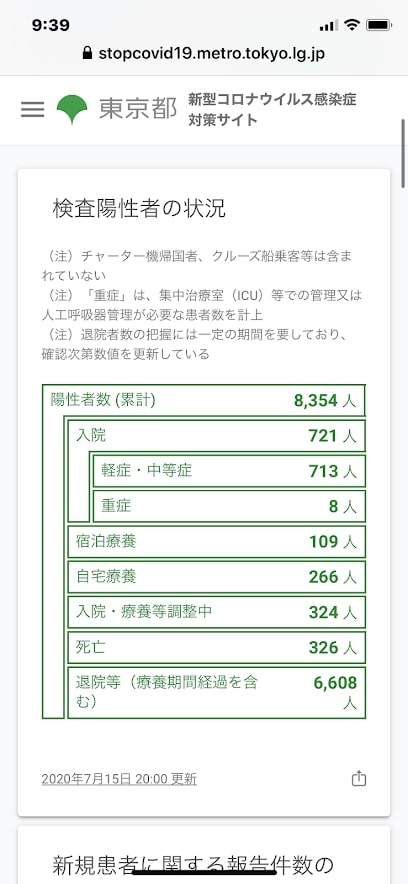
Task: Tap the stopcovid19.metro.tokyo.lg.jp address bar
Action: pos(204,54)
